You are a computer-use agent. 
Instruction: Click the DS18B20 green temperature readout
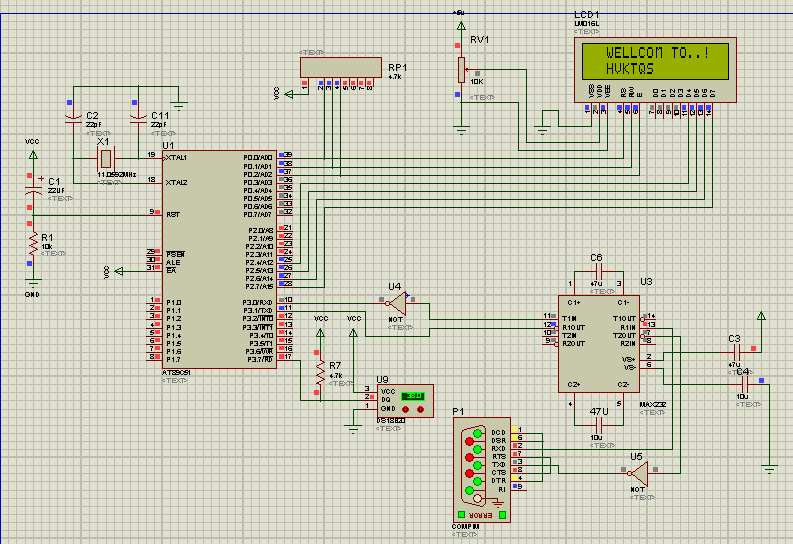pyautogui.click(x=411, y=397)
